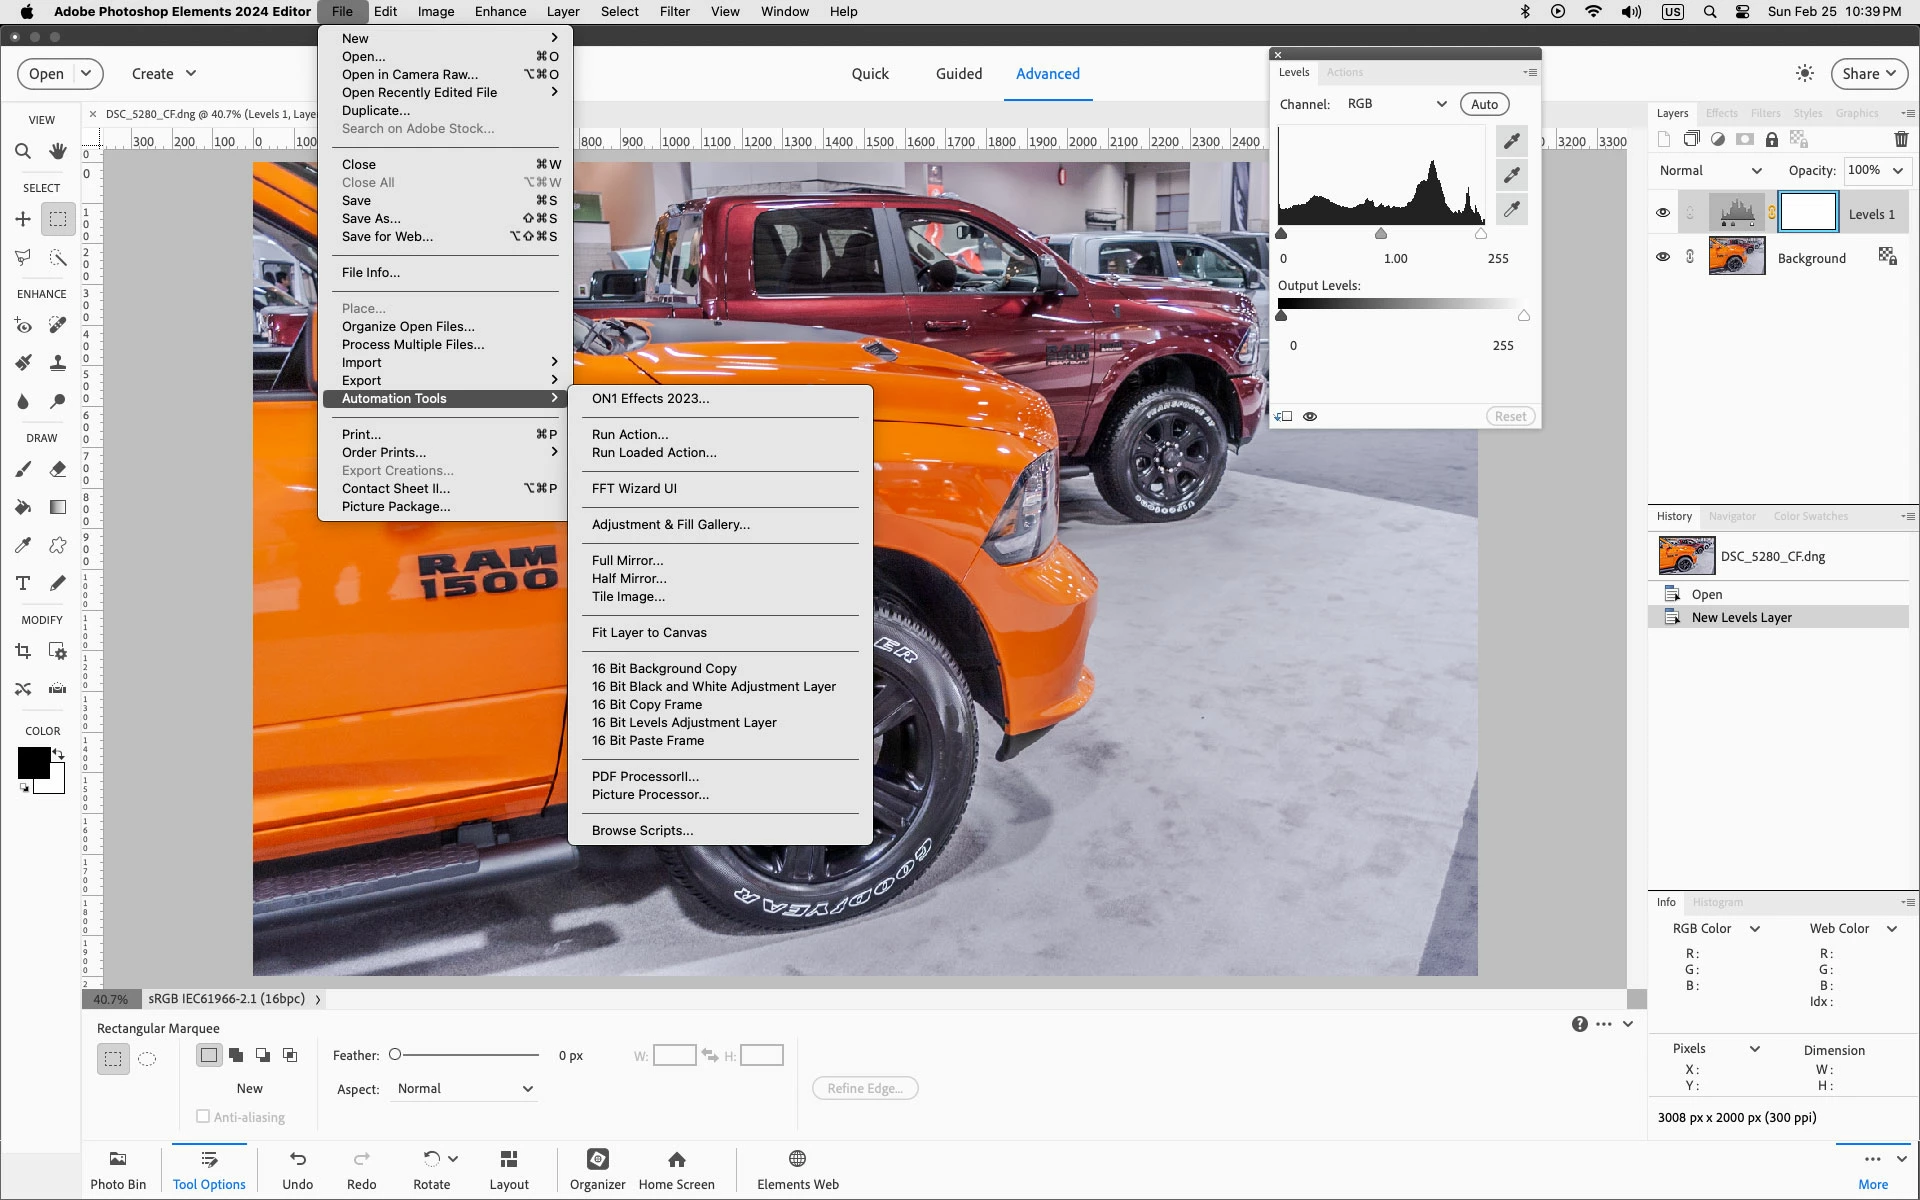Image resolution: width=1920 pixels, height=1200 pixels.
Task: Select the Horizontal Type tool
Action: pos(23,583)
